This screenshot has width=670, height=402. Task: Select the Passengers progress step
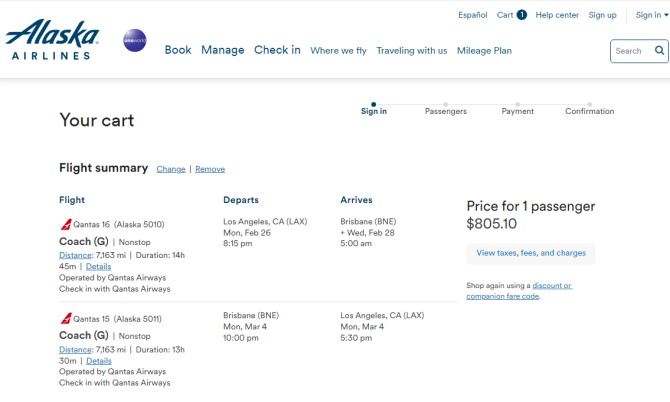click(446, 109)
